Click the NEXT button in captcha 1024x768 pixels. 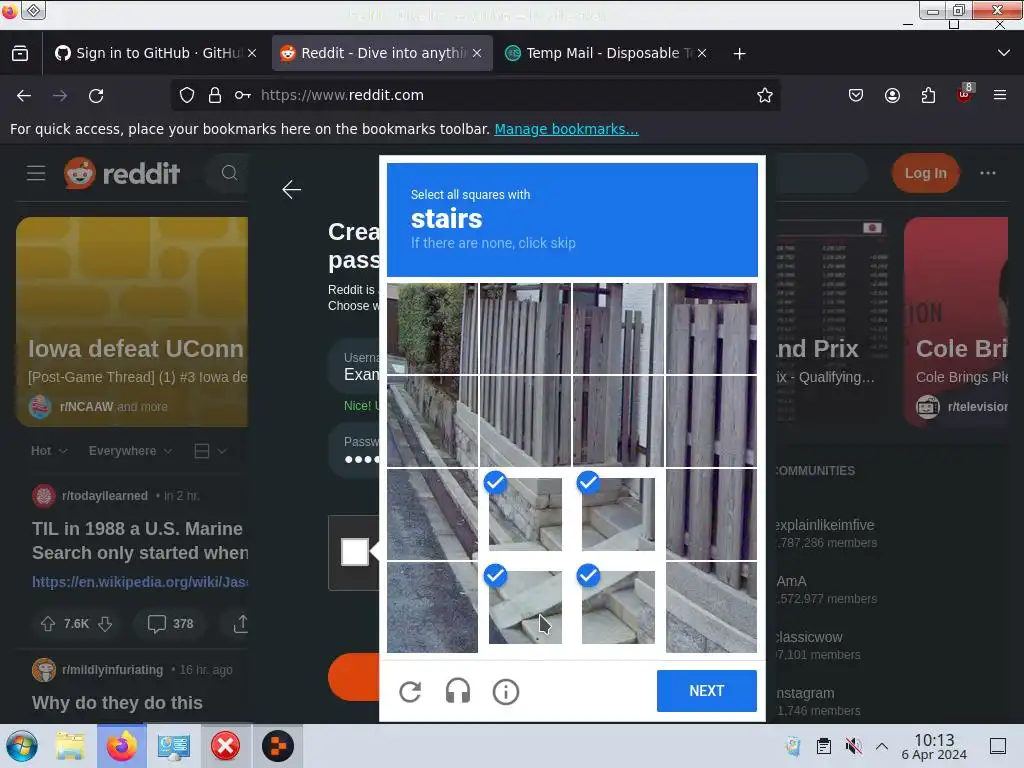click(707, 690)
